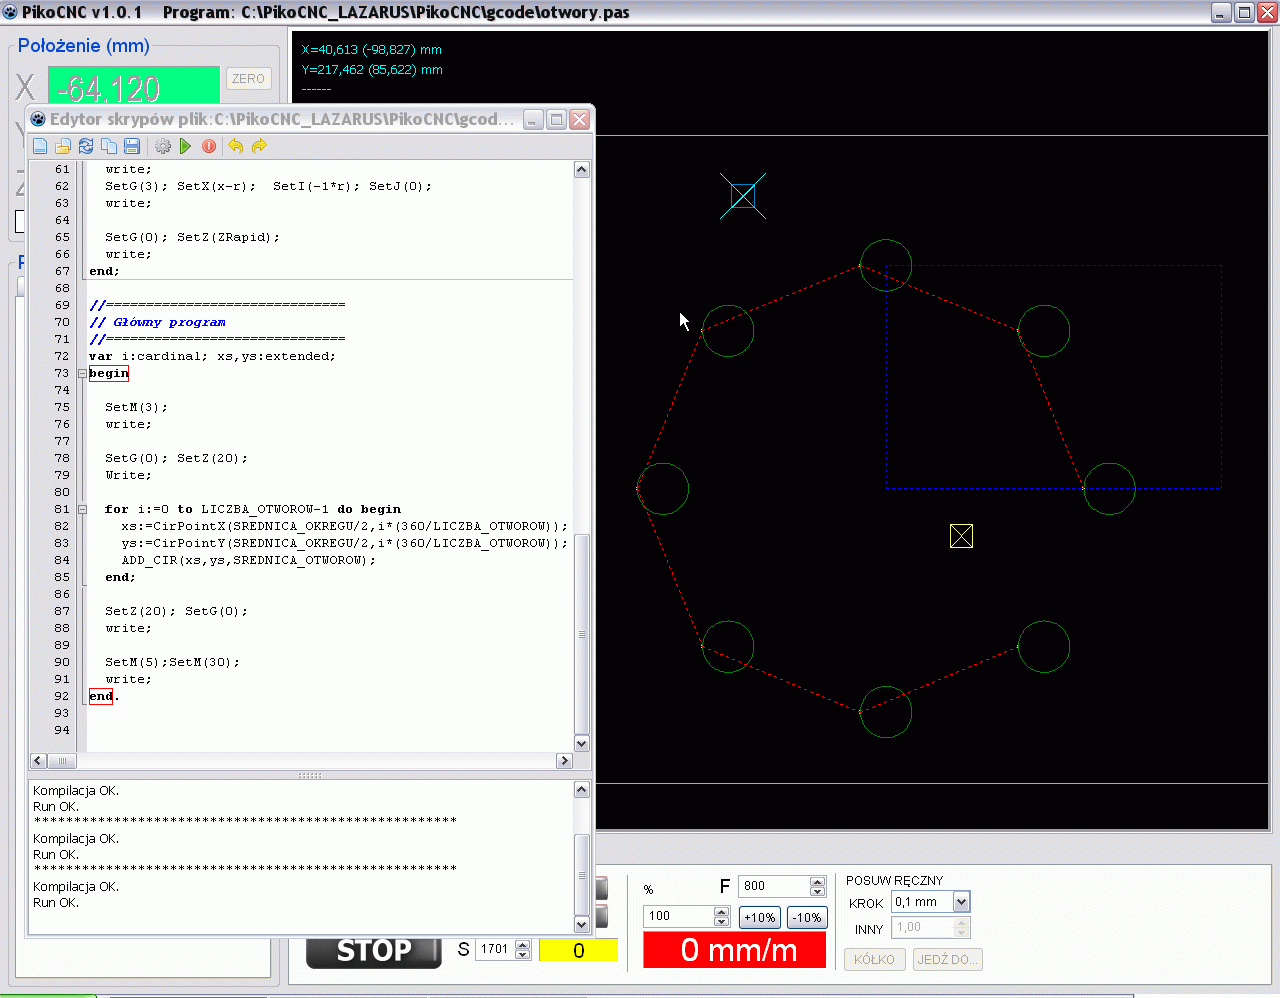Click the code editor vertical scrollbar down arrow
1280x998 pixels.
(582, 743)
